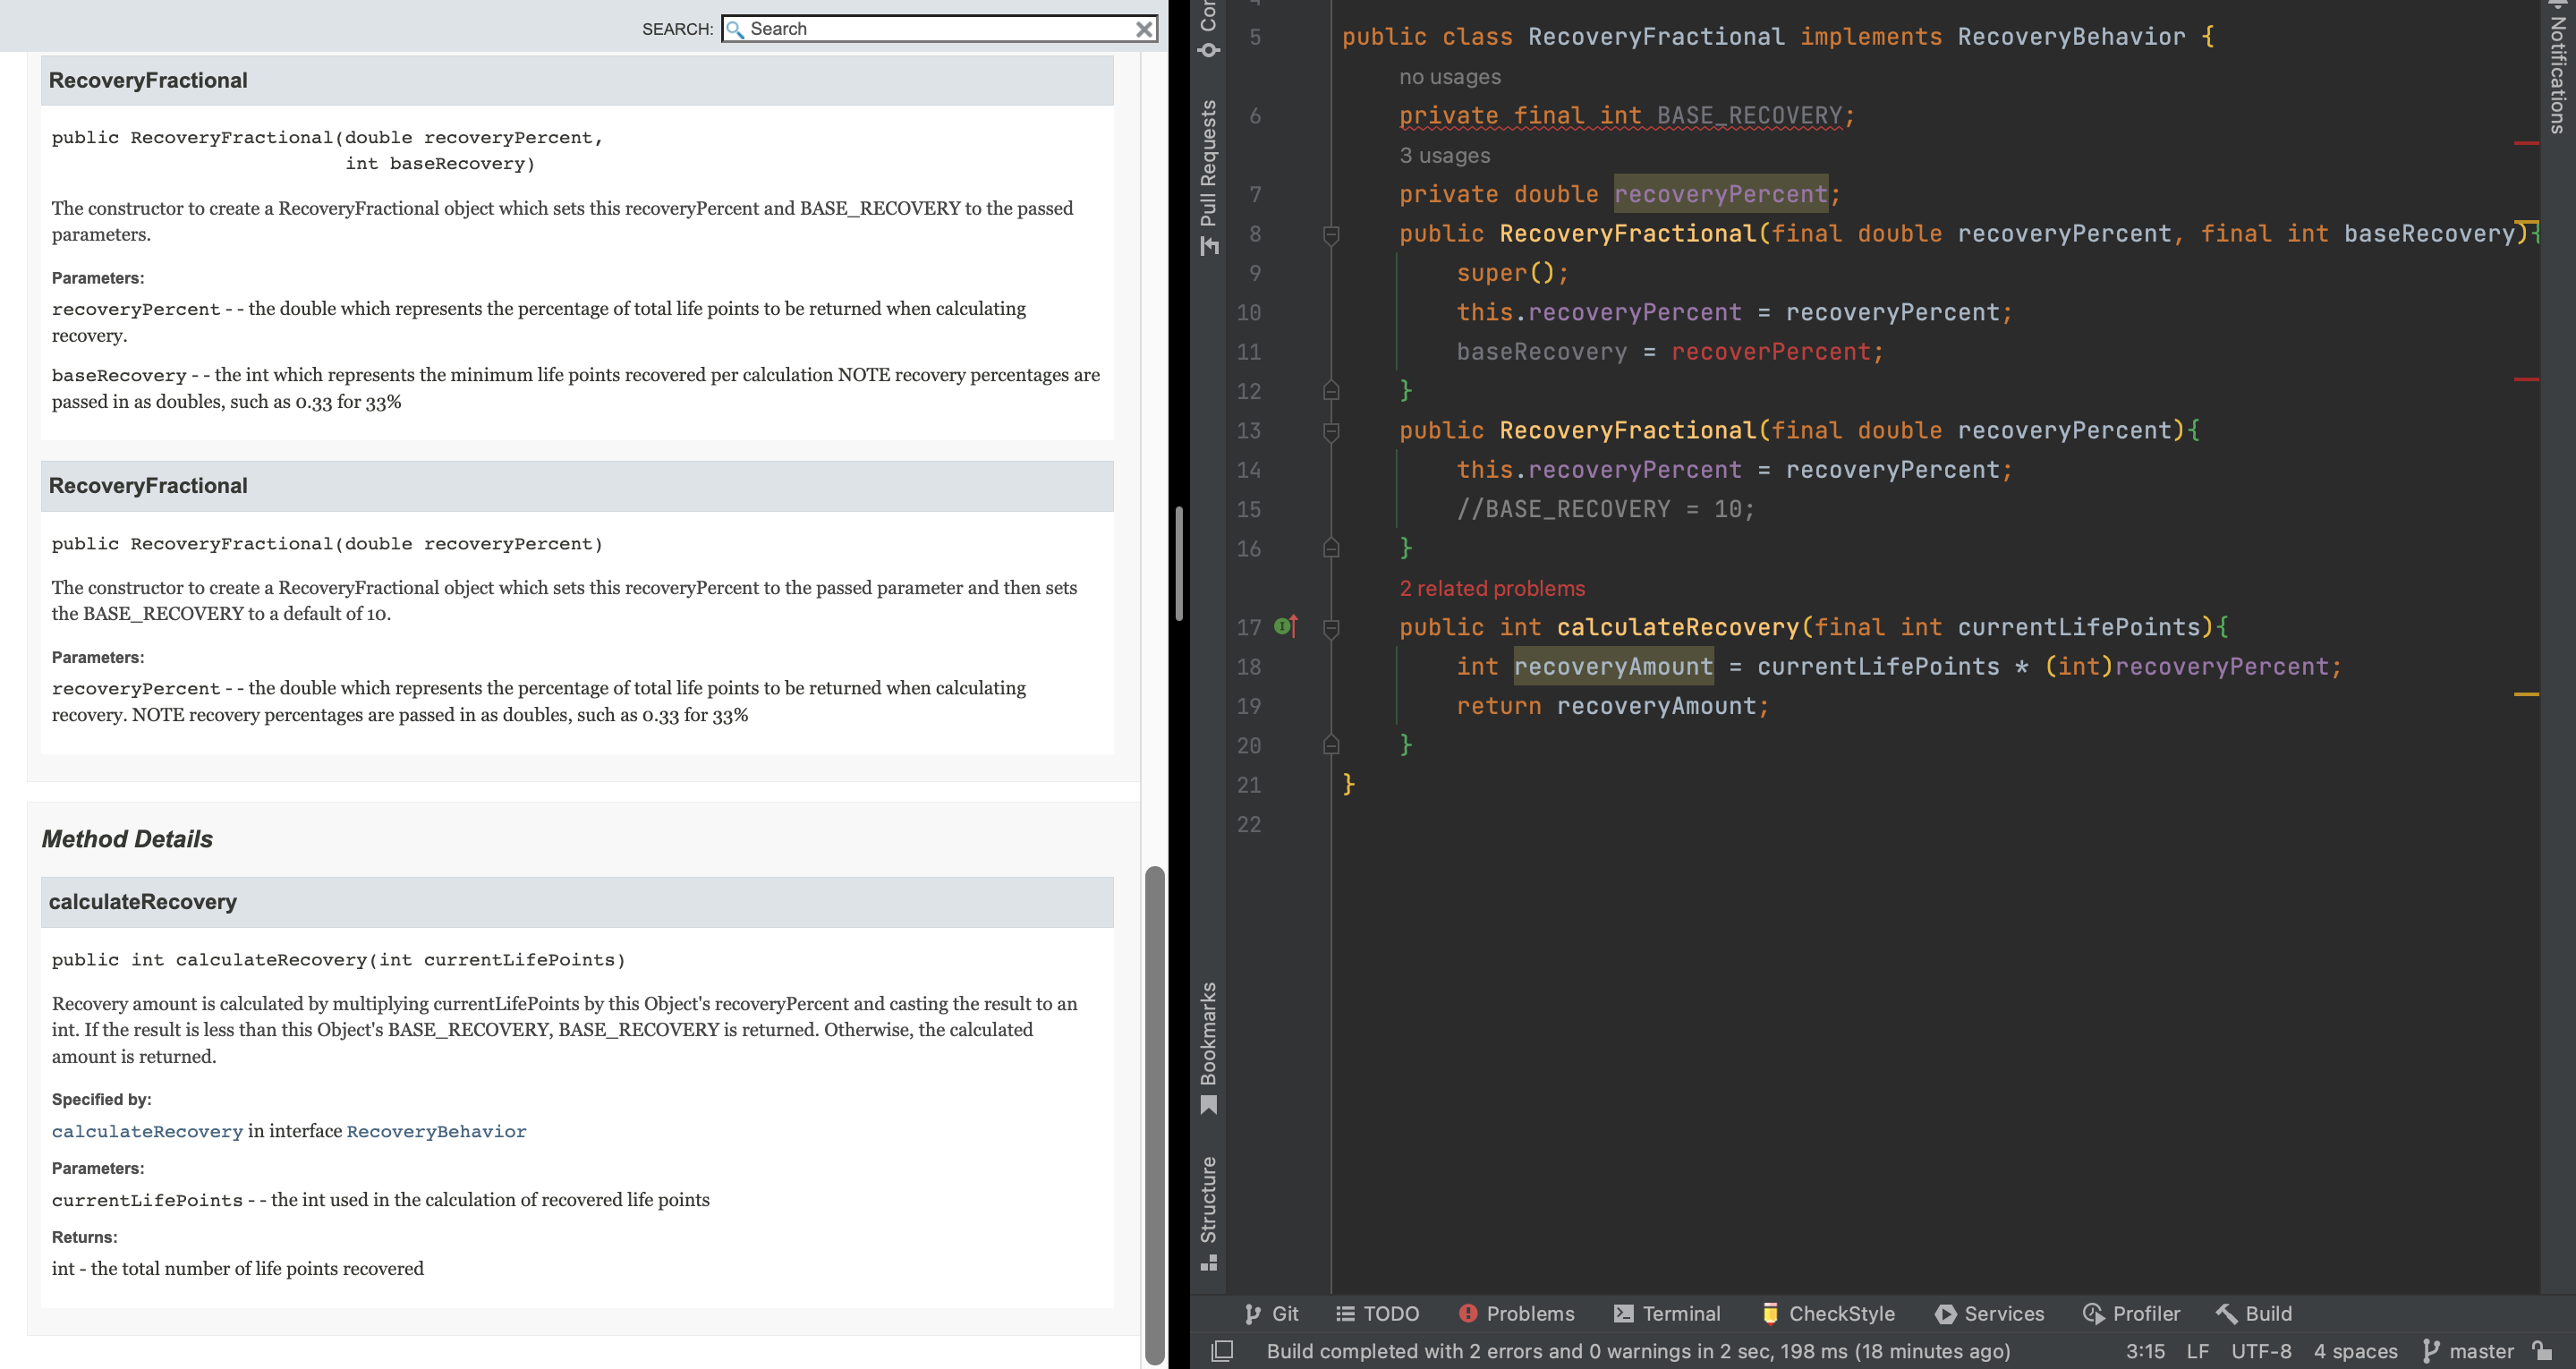Viewport: 2576px width, 1369px height.
Task: Follow the calculateRecovery link under Specified by
Action: [x=147, y=1131]
